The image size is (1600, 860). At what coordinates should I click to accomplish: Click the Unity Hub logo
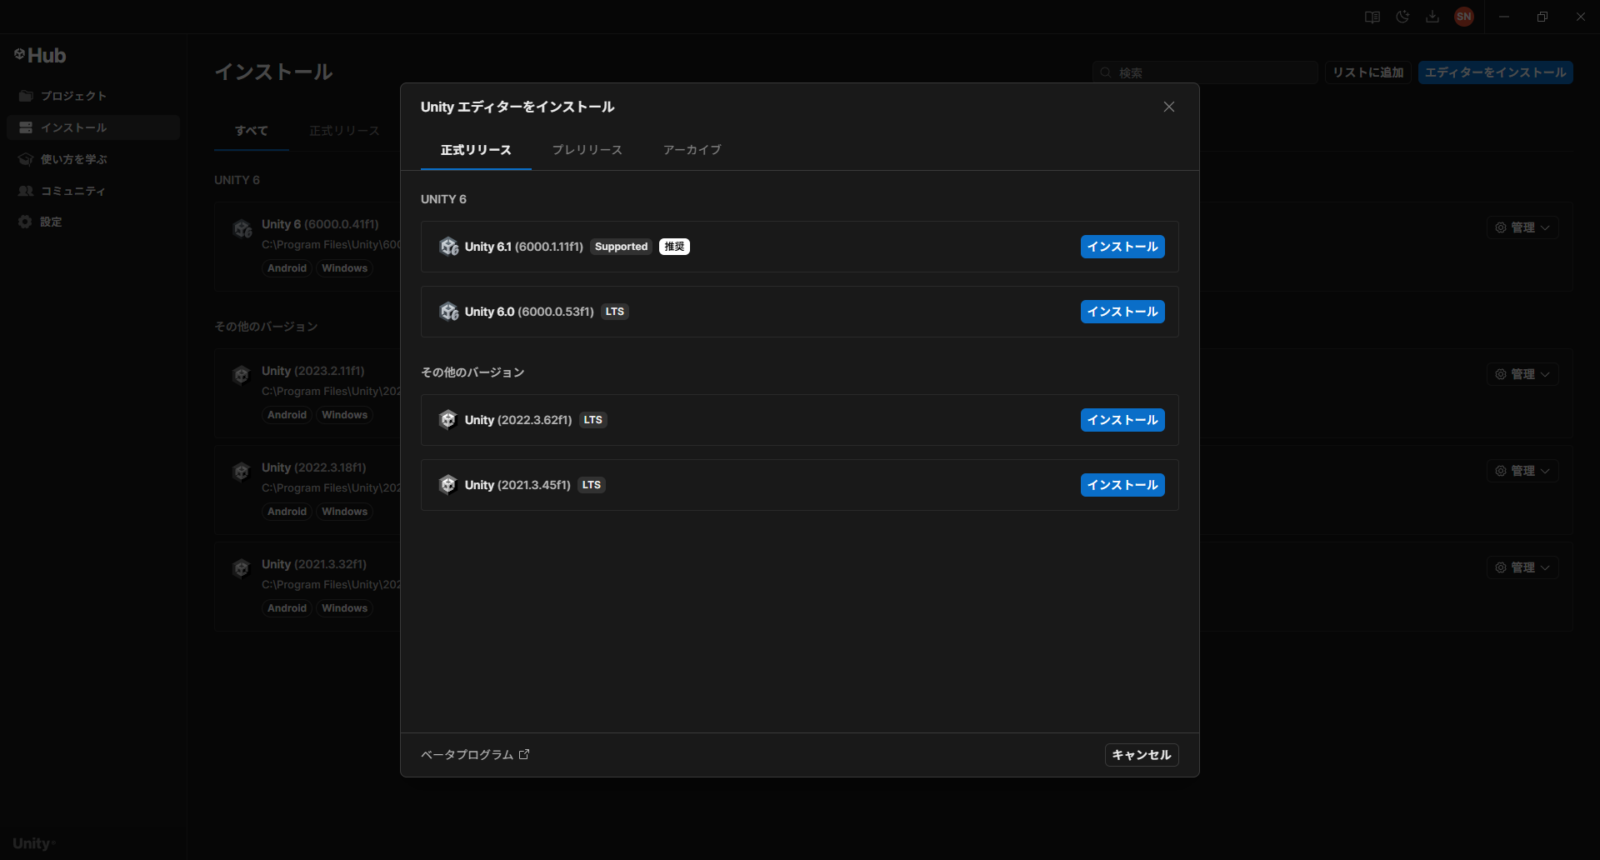[x=40, y=56]
